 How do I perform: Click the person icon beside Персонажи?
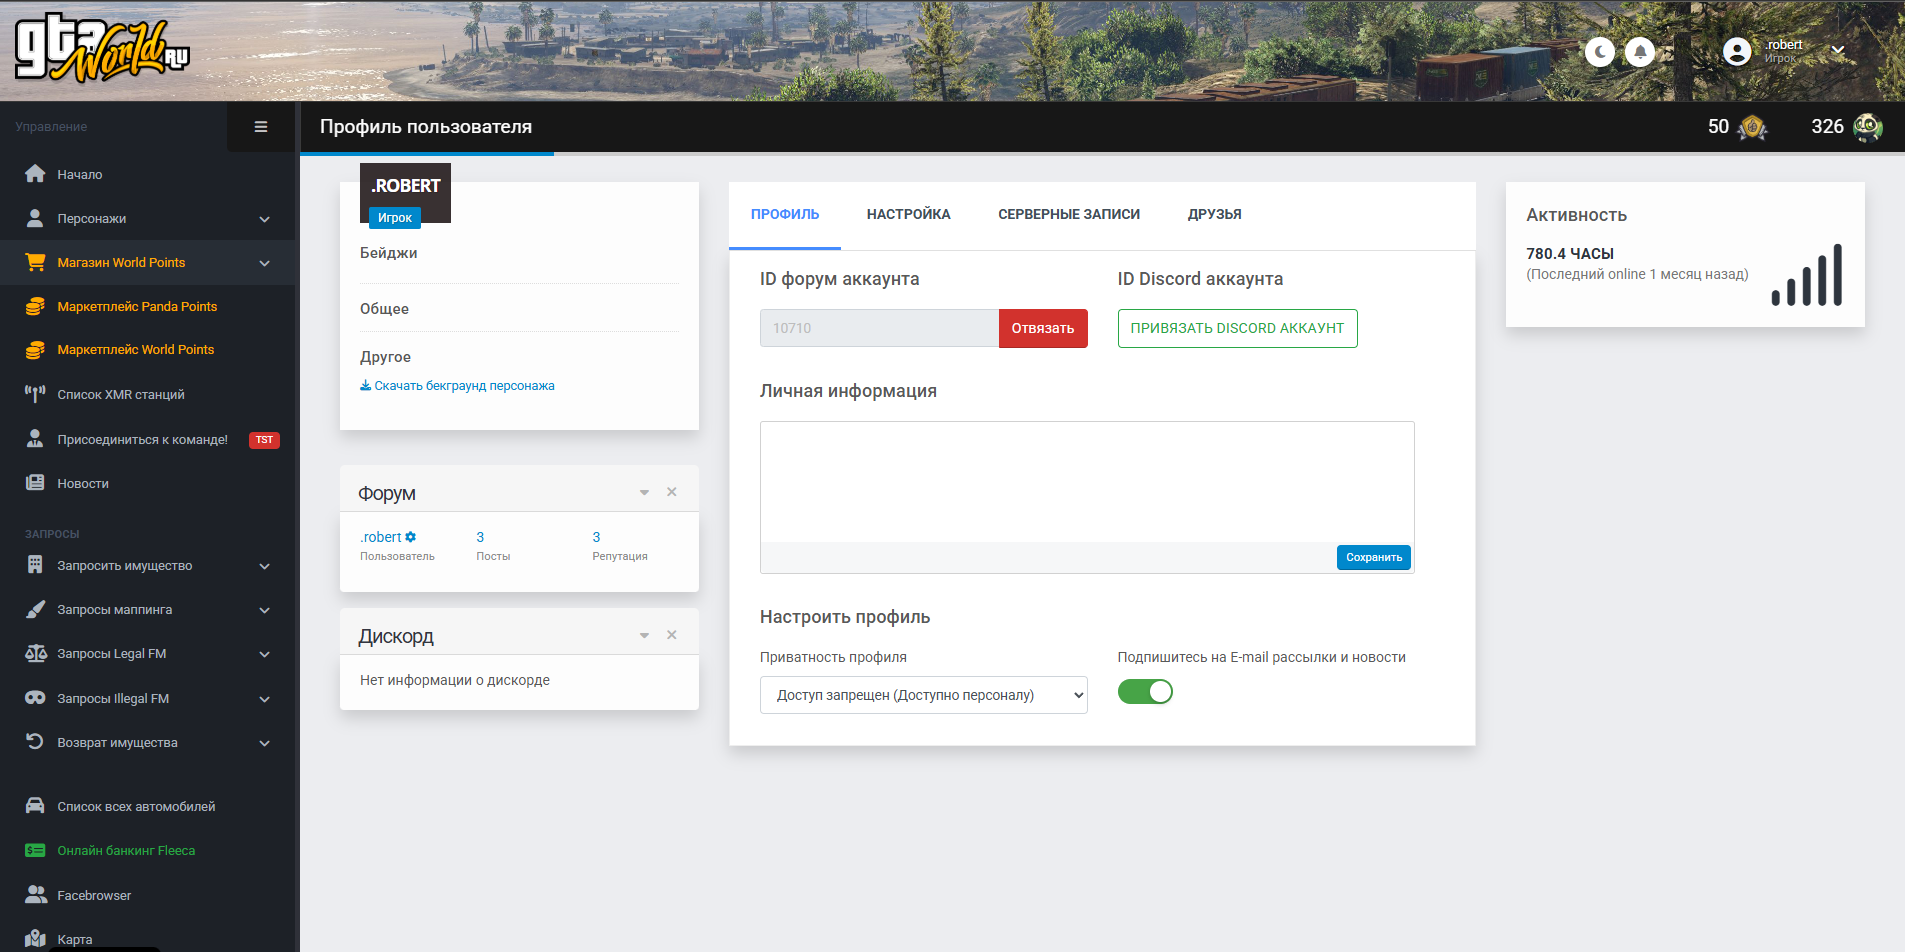pos(35,218)
